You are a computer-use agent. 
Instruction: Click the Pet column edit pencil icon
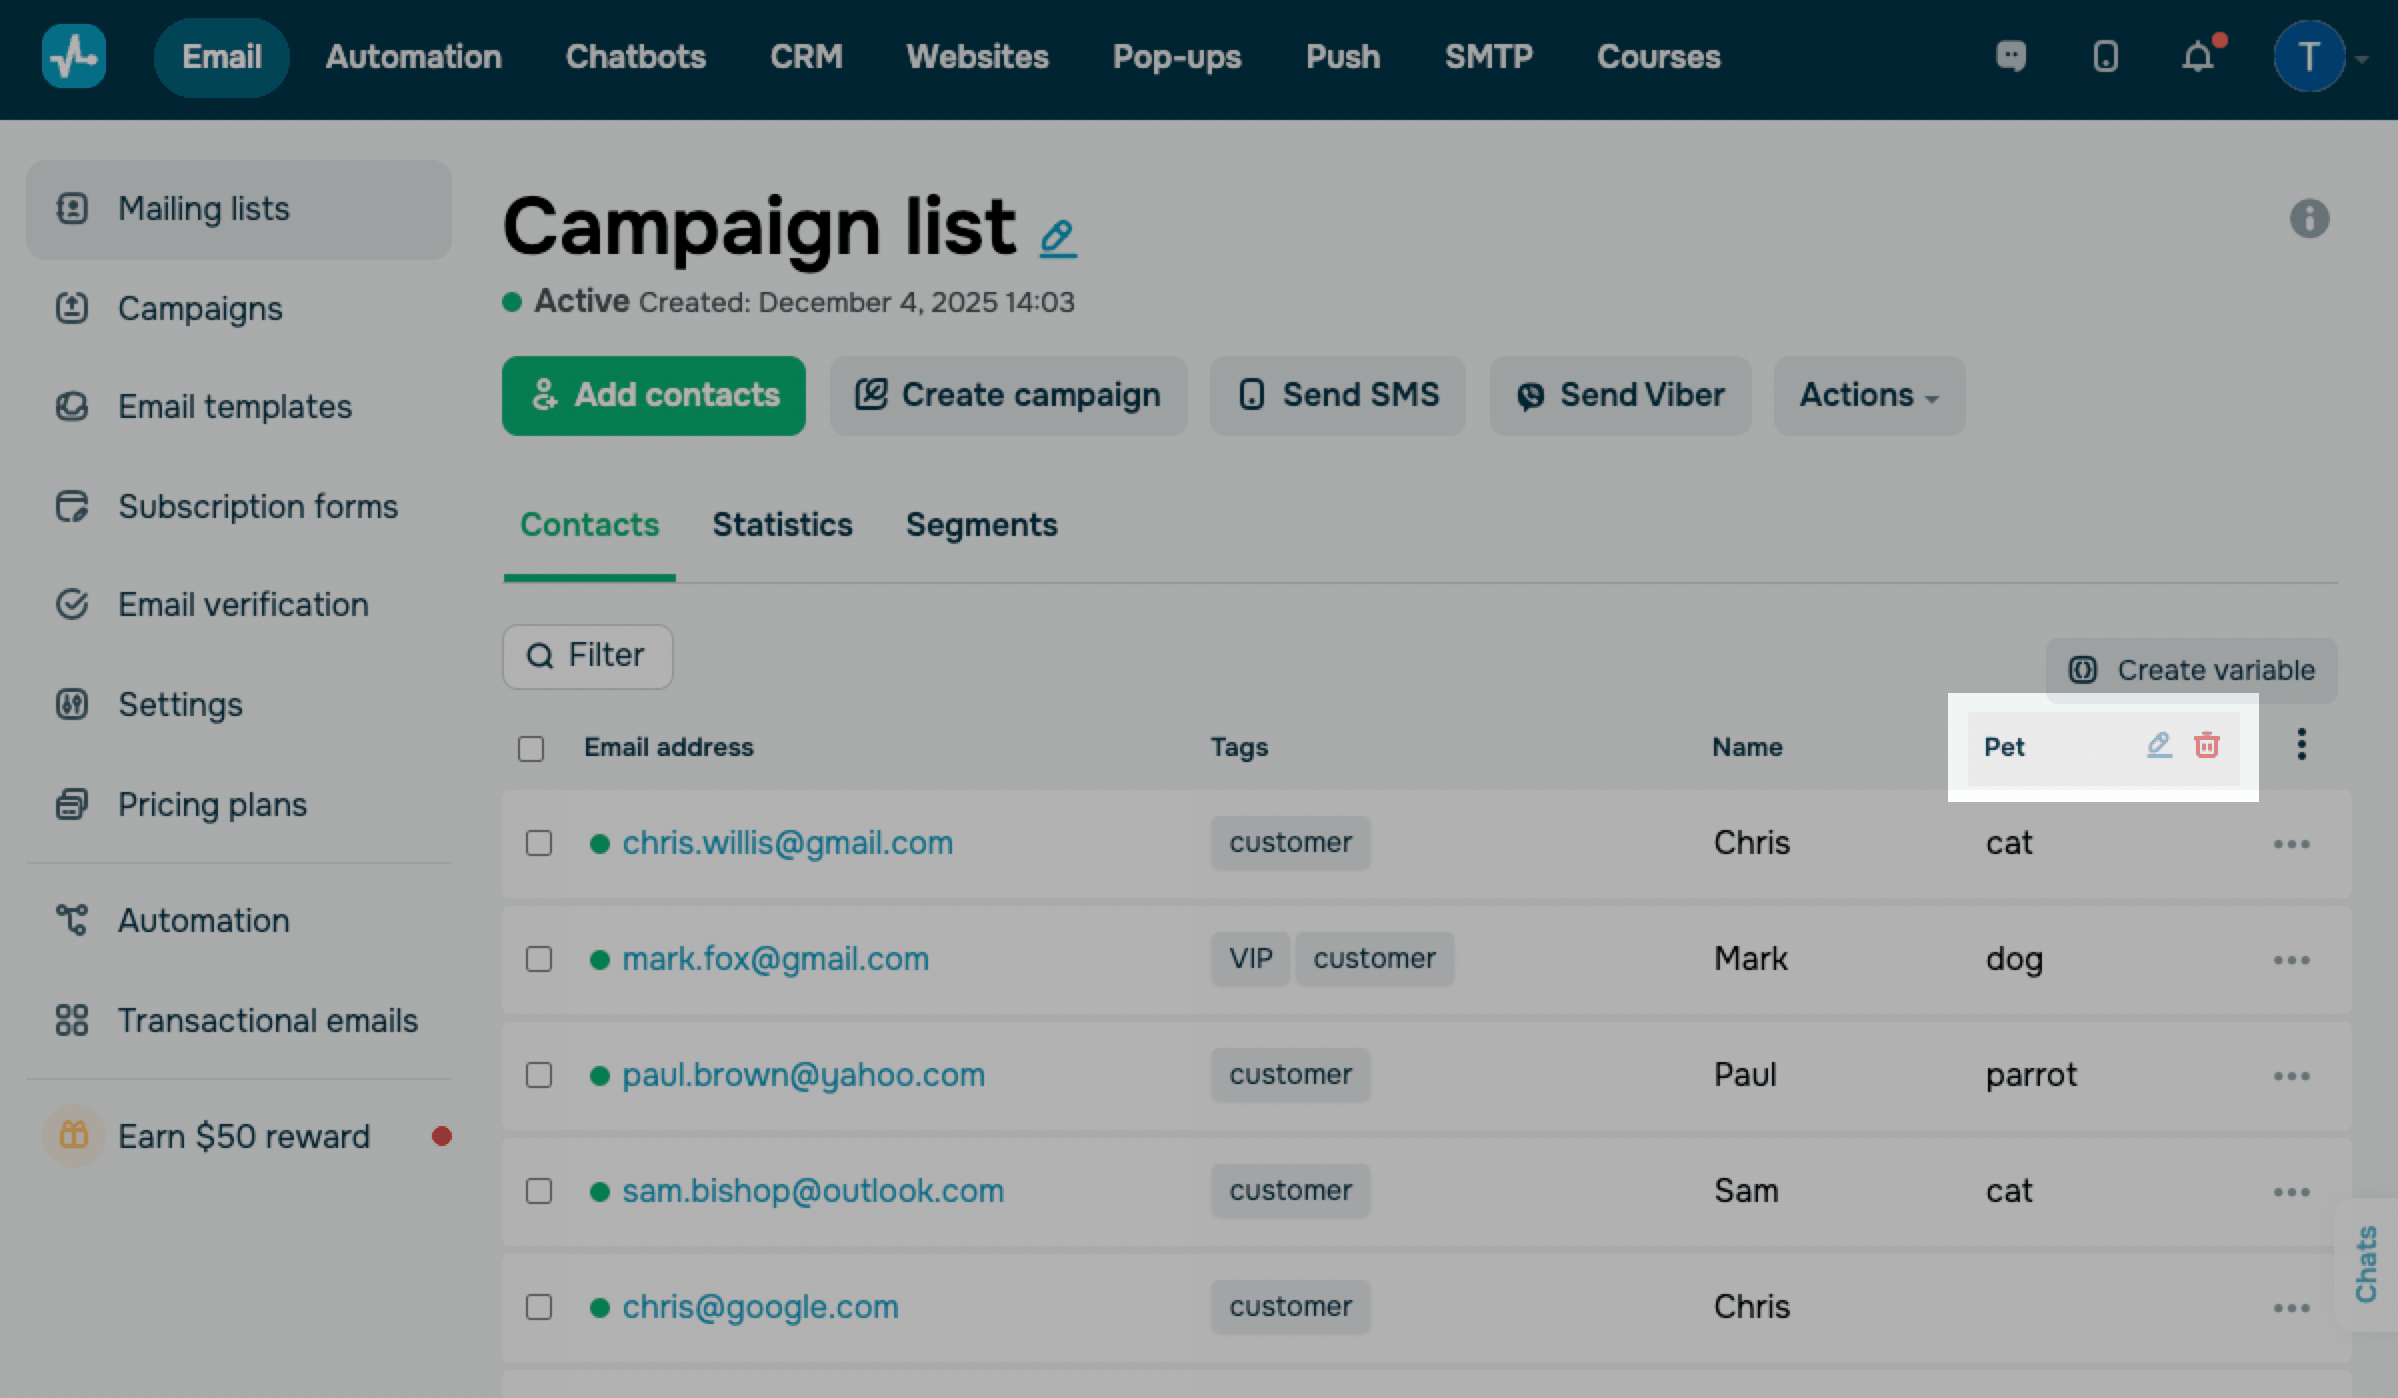coord(2159,745)
